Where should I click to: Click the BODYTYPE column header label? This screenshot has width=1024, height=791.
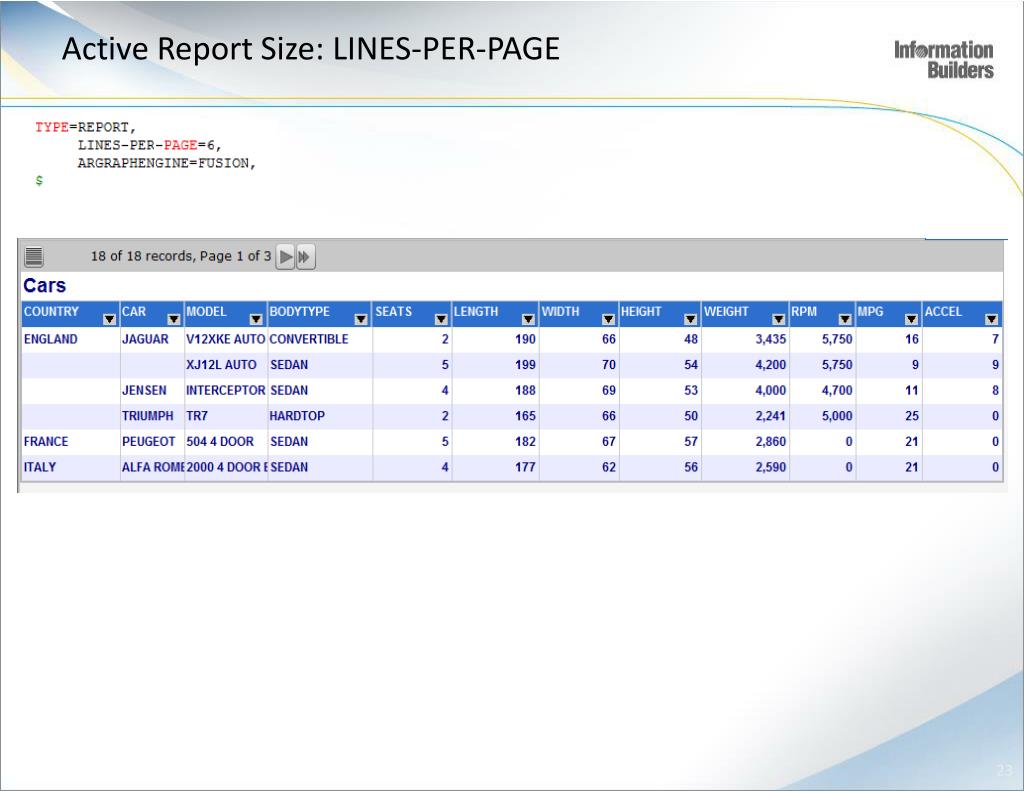click(x=299, y=312)
